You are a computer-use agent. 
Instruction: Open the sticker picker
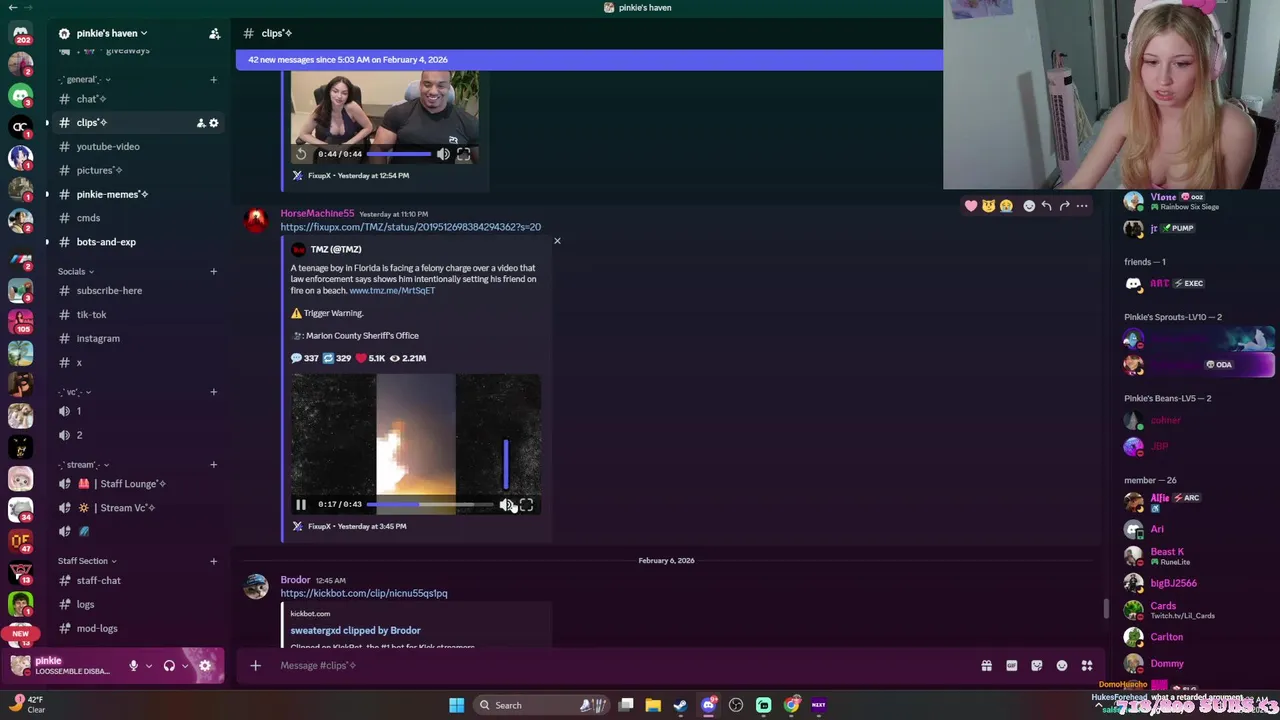pyautogui.click(x=1036, y=665)
